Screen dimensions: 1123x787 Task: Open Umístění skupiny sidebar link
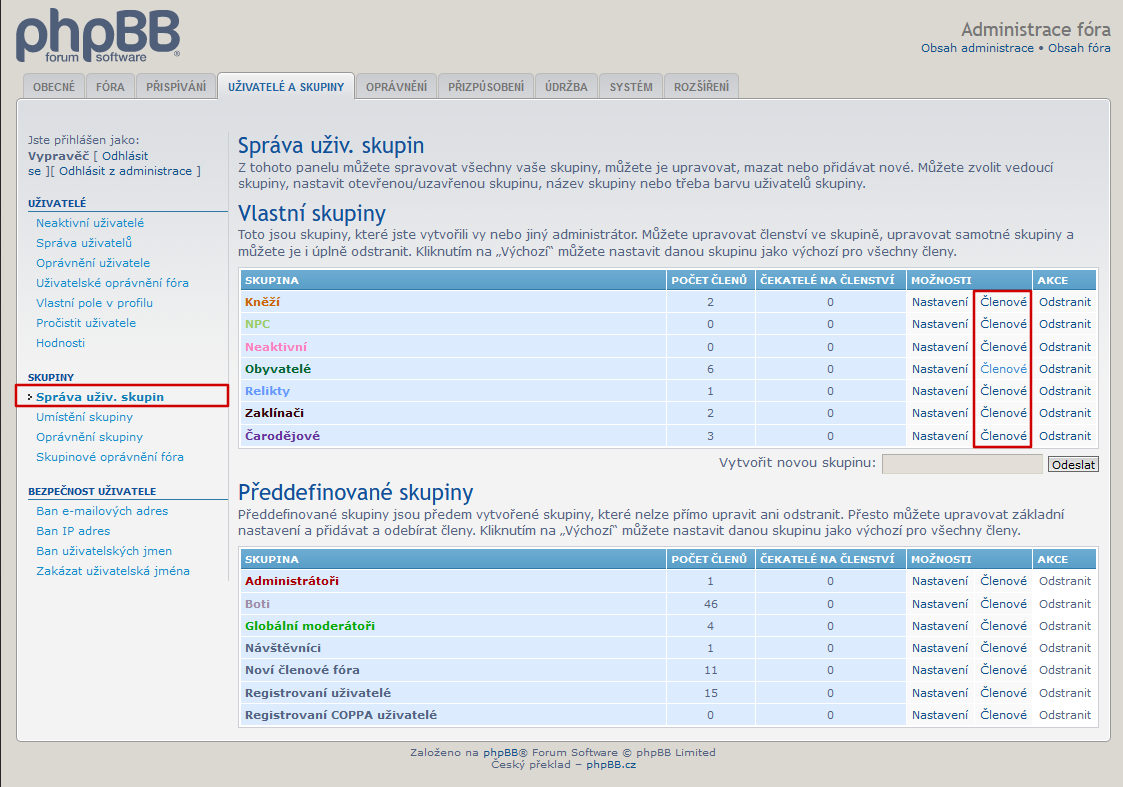point(85,417)
